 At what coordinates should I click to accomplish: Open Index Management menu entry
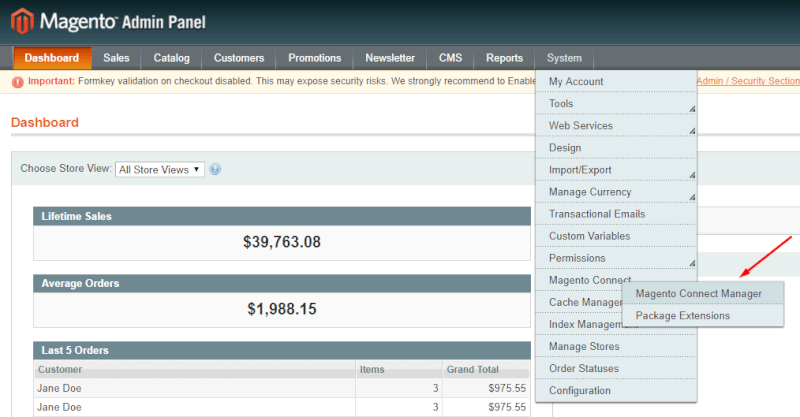tap(579, 324)
